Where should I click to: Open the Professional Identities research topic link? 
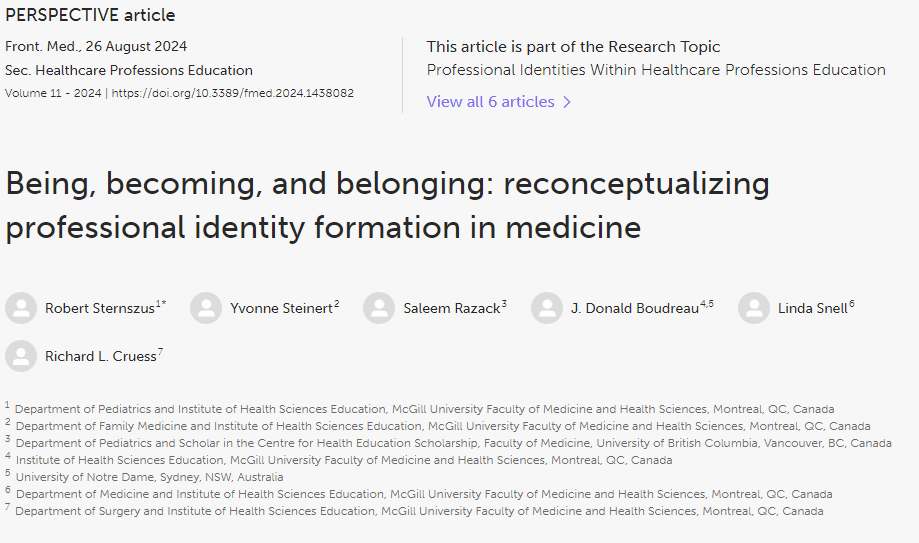(656, 70)
